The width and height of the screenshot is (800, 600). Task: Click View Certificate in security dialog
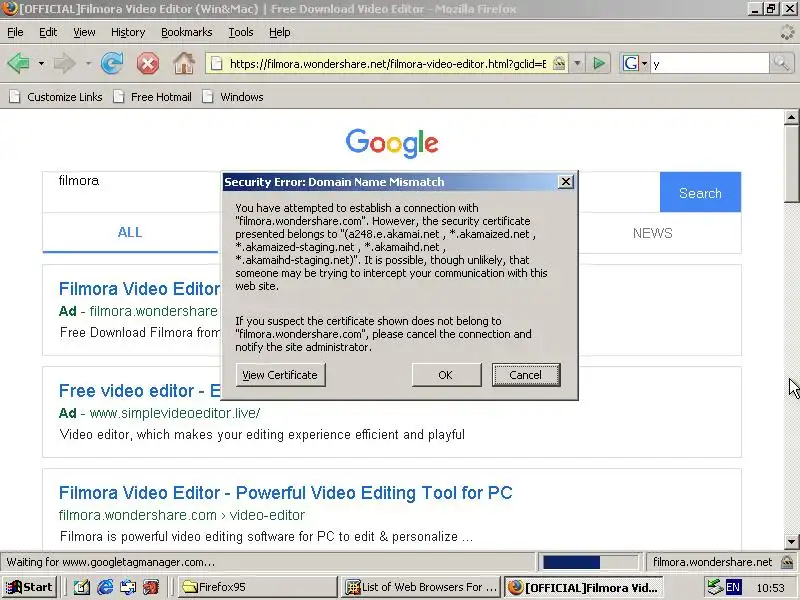280,375
